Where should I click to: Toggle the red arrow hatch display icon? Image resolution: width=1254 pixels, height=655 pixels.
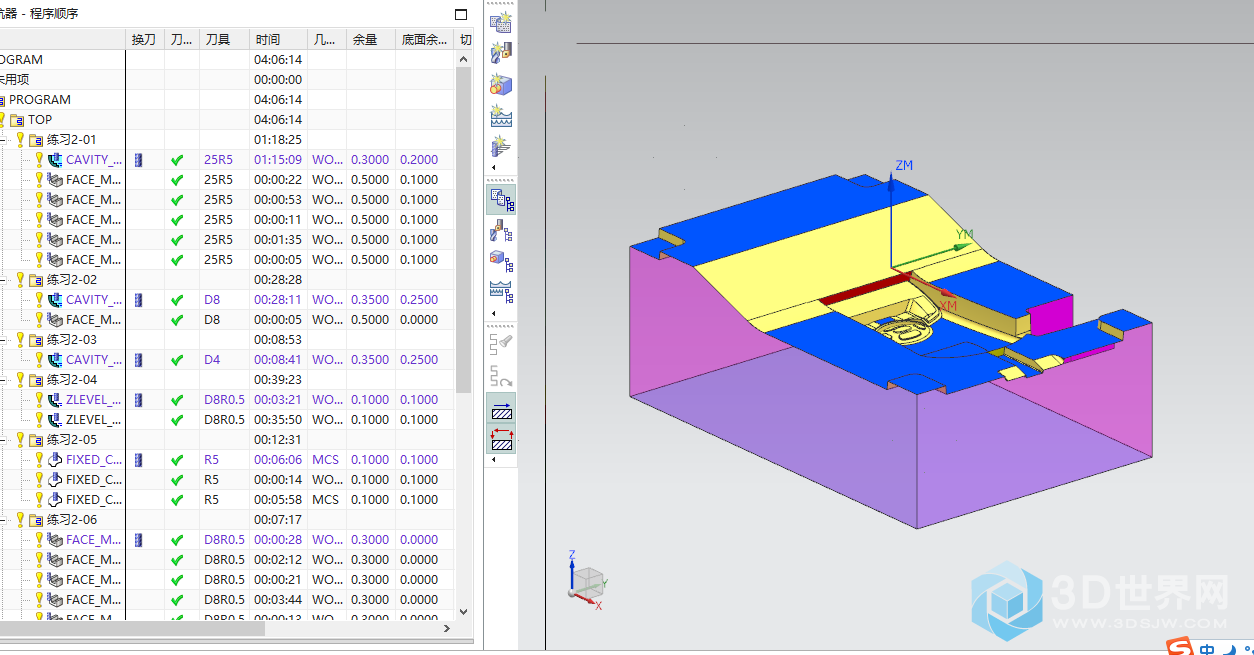(x=501, y=438)
